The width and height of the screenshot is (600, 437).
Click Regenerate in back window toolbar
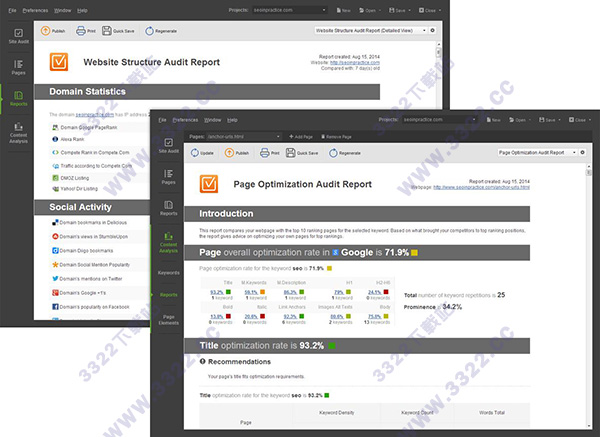[161, 31]
